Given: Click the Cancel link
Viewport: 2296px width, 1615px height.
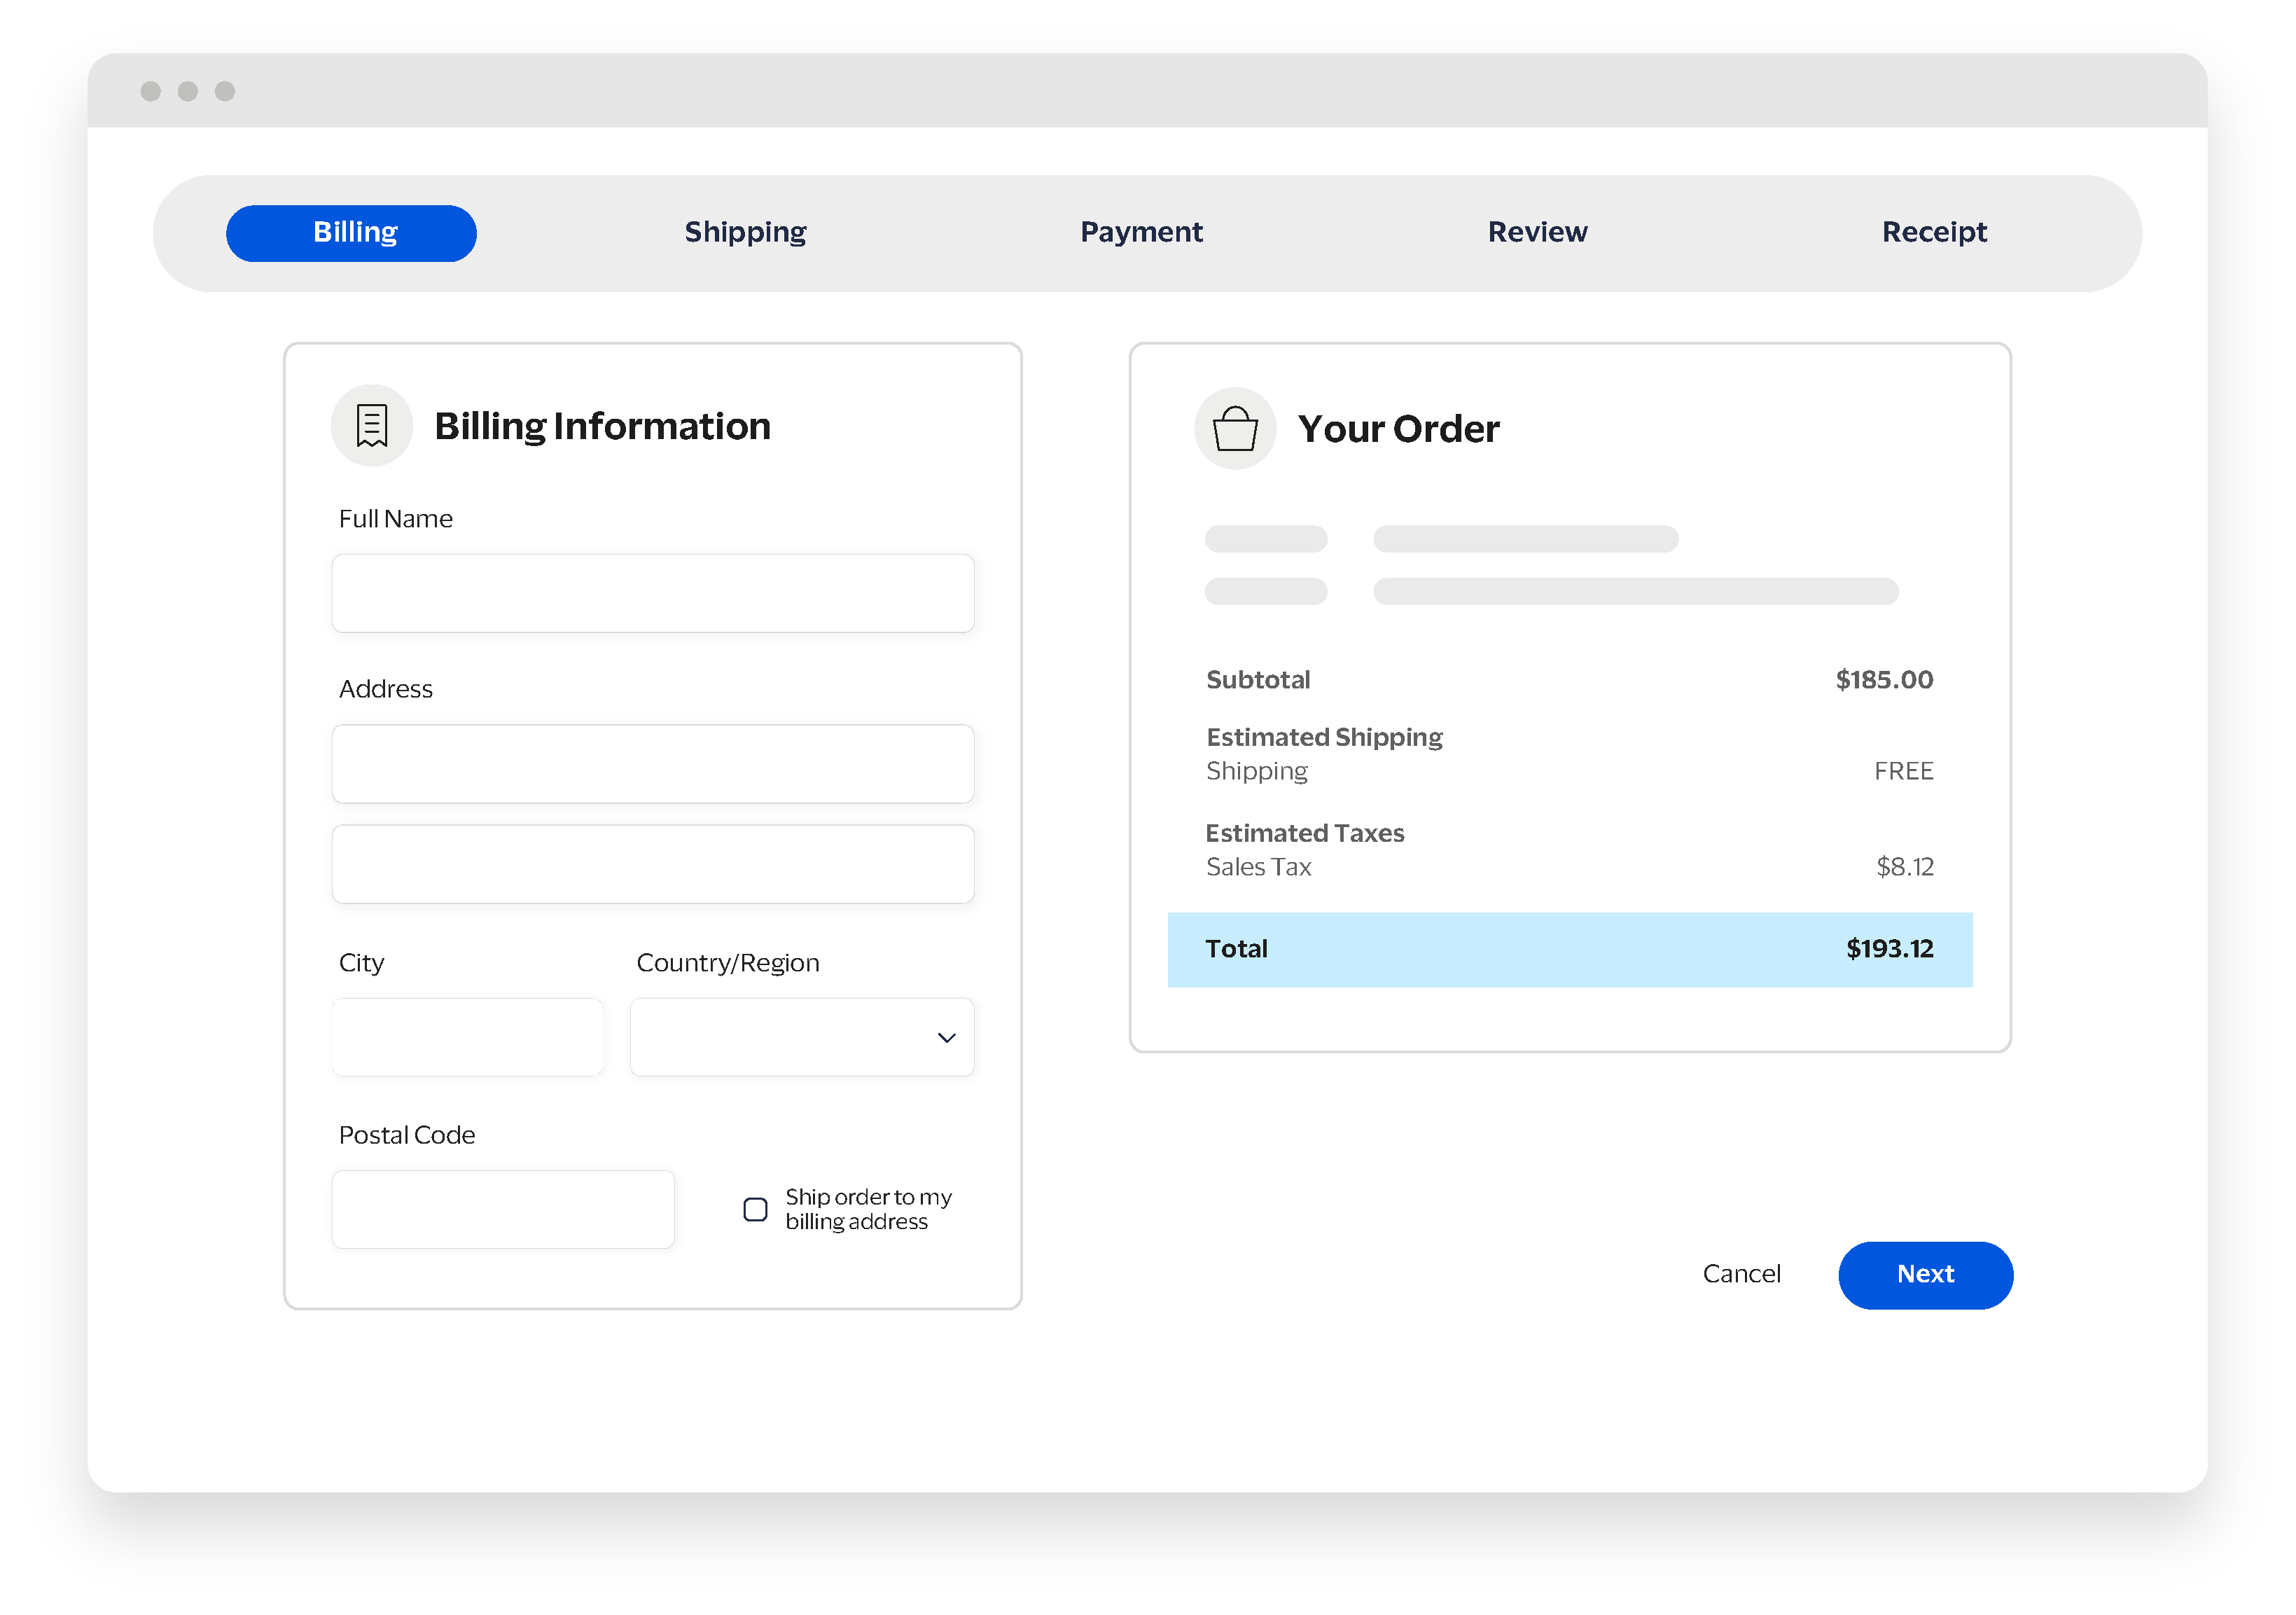Looking at the screenshot, I should [x=1741, y=1274].
